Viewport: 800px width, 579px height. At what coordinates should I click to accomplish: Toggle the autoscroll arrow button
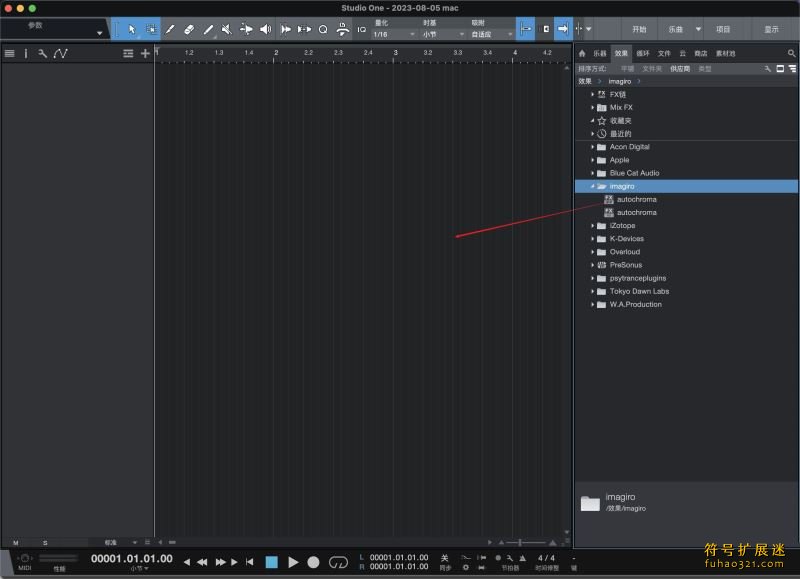[563, 29]
